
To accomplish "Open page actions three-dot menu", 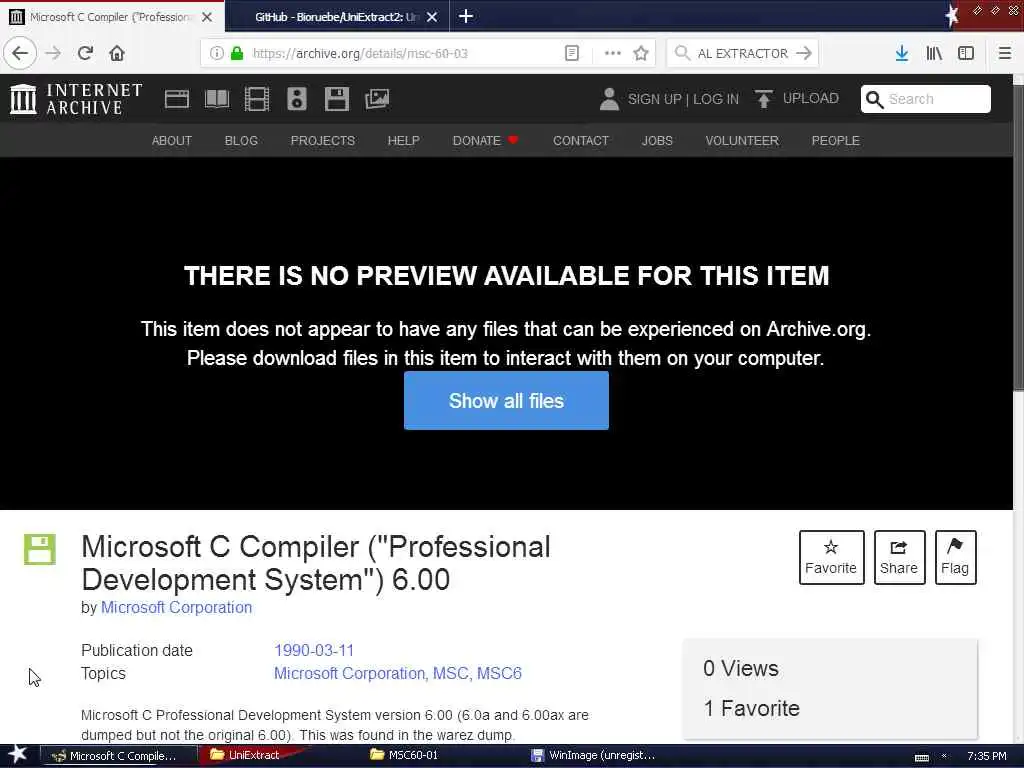I will click(613, 53).
